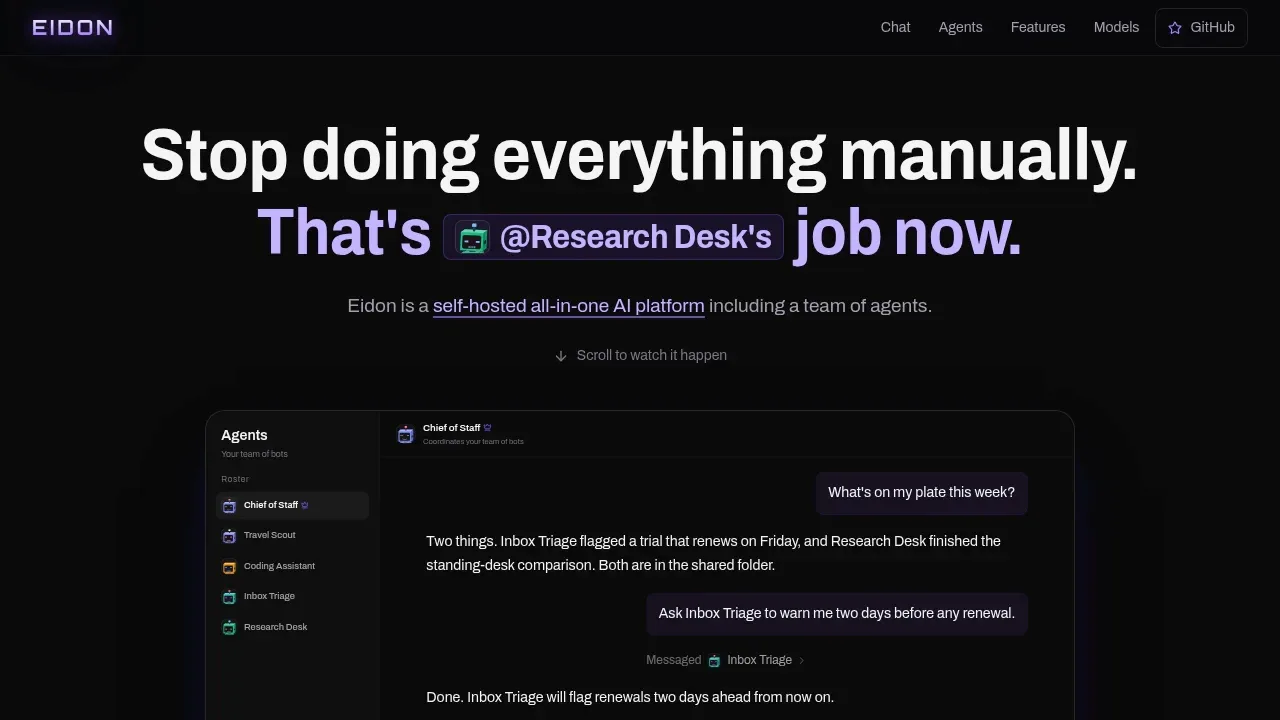The width and height of the screenshot is (1280, 720).
Task: Open the Models nav link
Action: pos(1116,27)
